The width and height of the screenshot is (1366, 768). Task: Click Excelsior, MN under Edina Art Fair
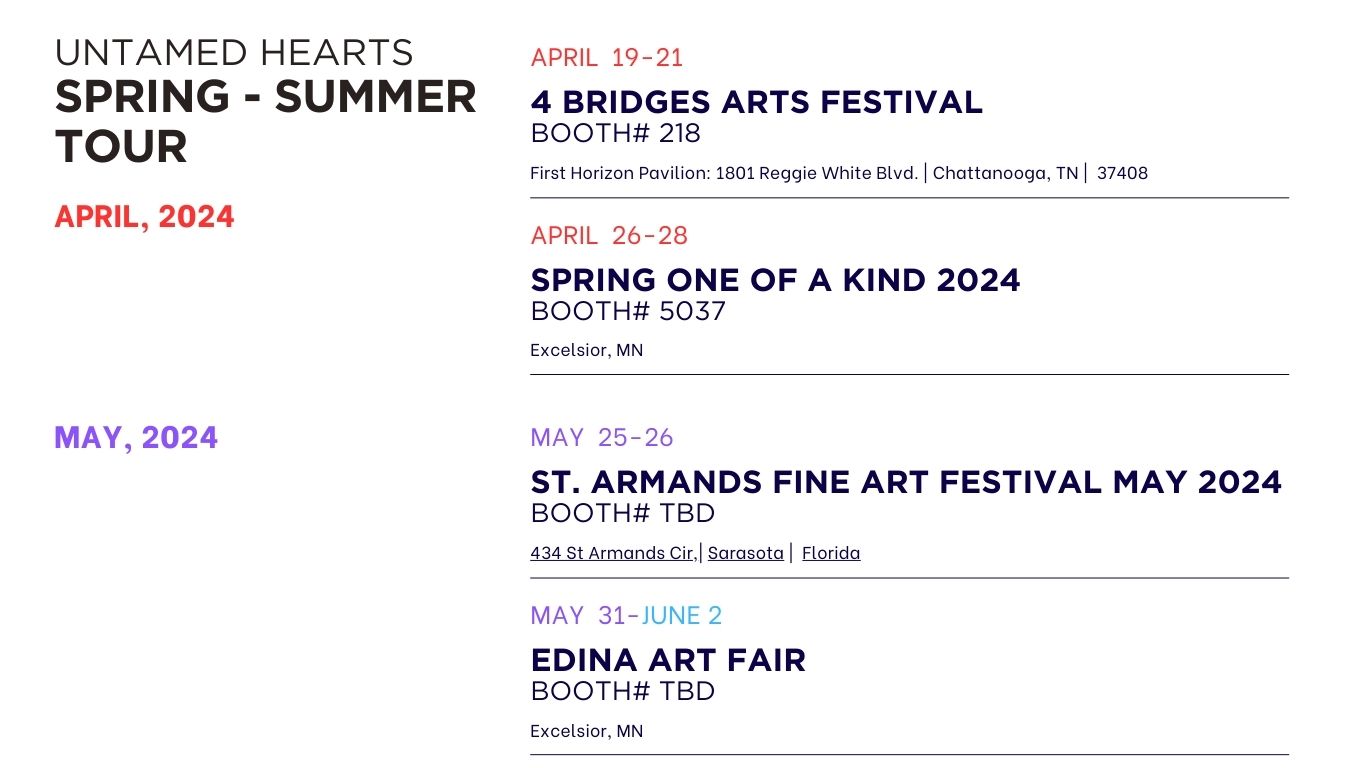click(x=587, y=730)
